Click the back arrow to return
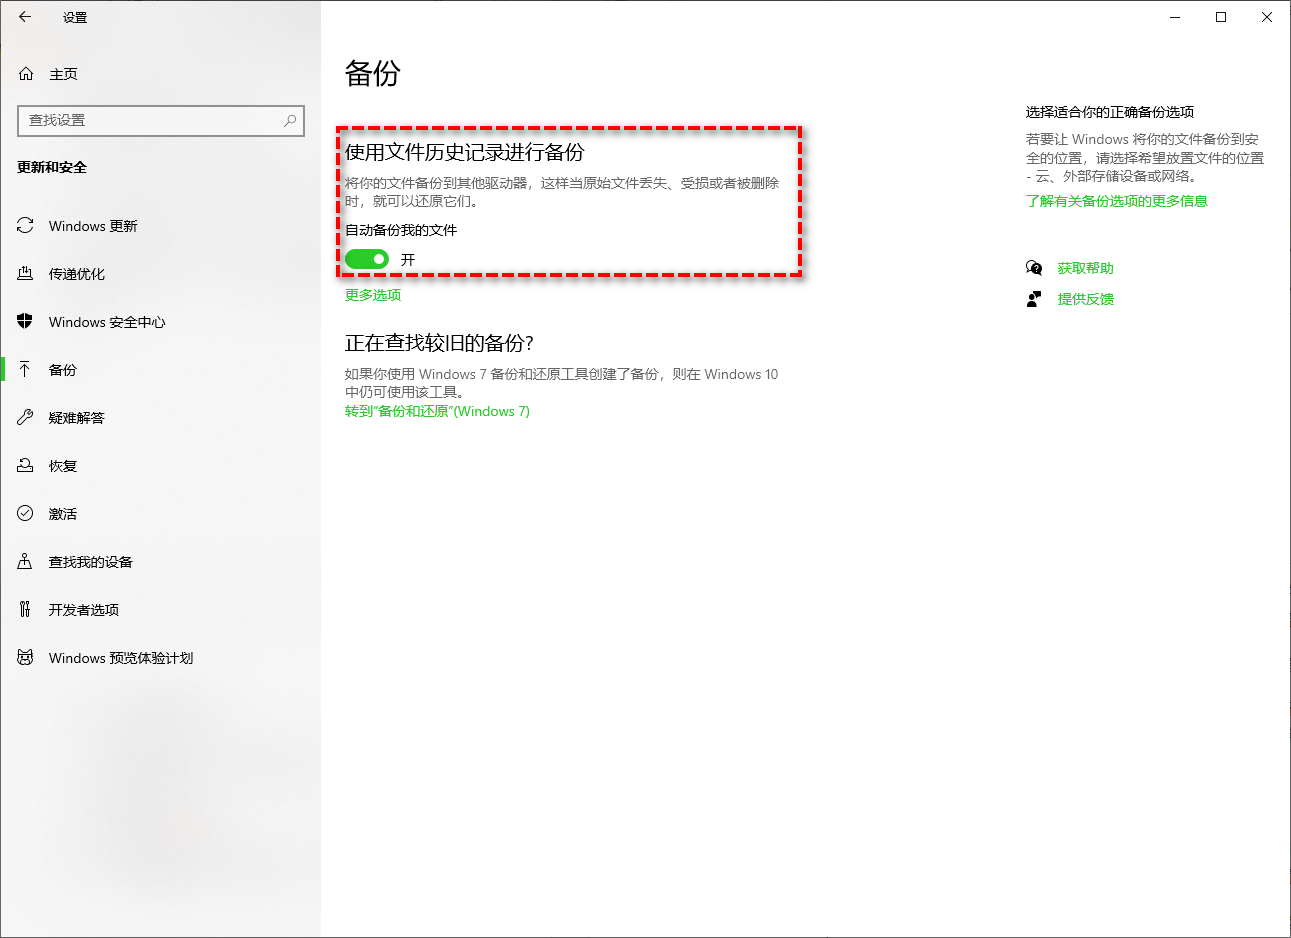This screenshot has height=938, width=1291. click(24, 16)
